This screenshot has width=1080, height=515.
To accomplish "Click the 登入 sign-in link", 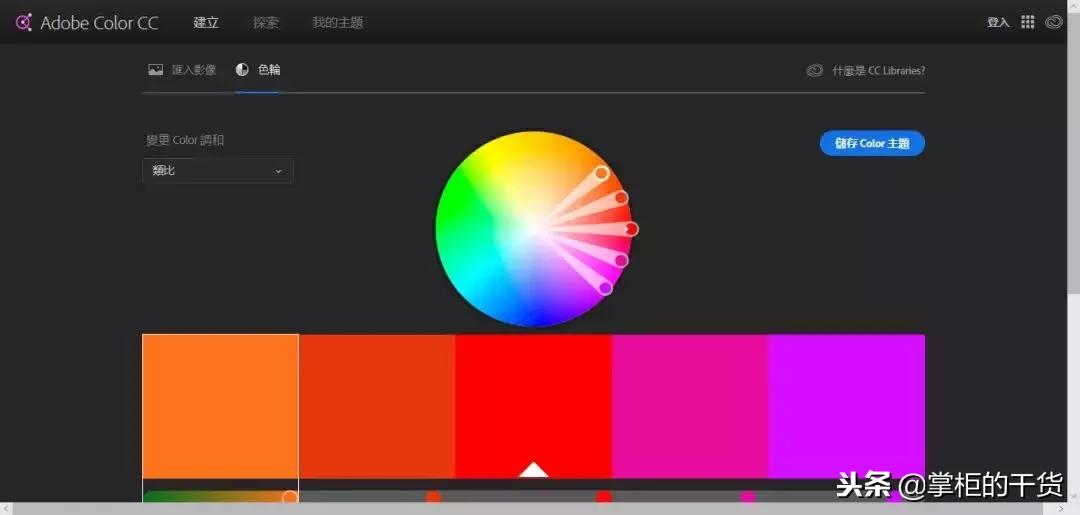I will click(x=998, y=23).
